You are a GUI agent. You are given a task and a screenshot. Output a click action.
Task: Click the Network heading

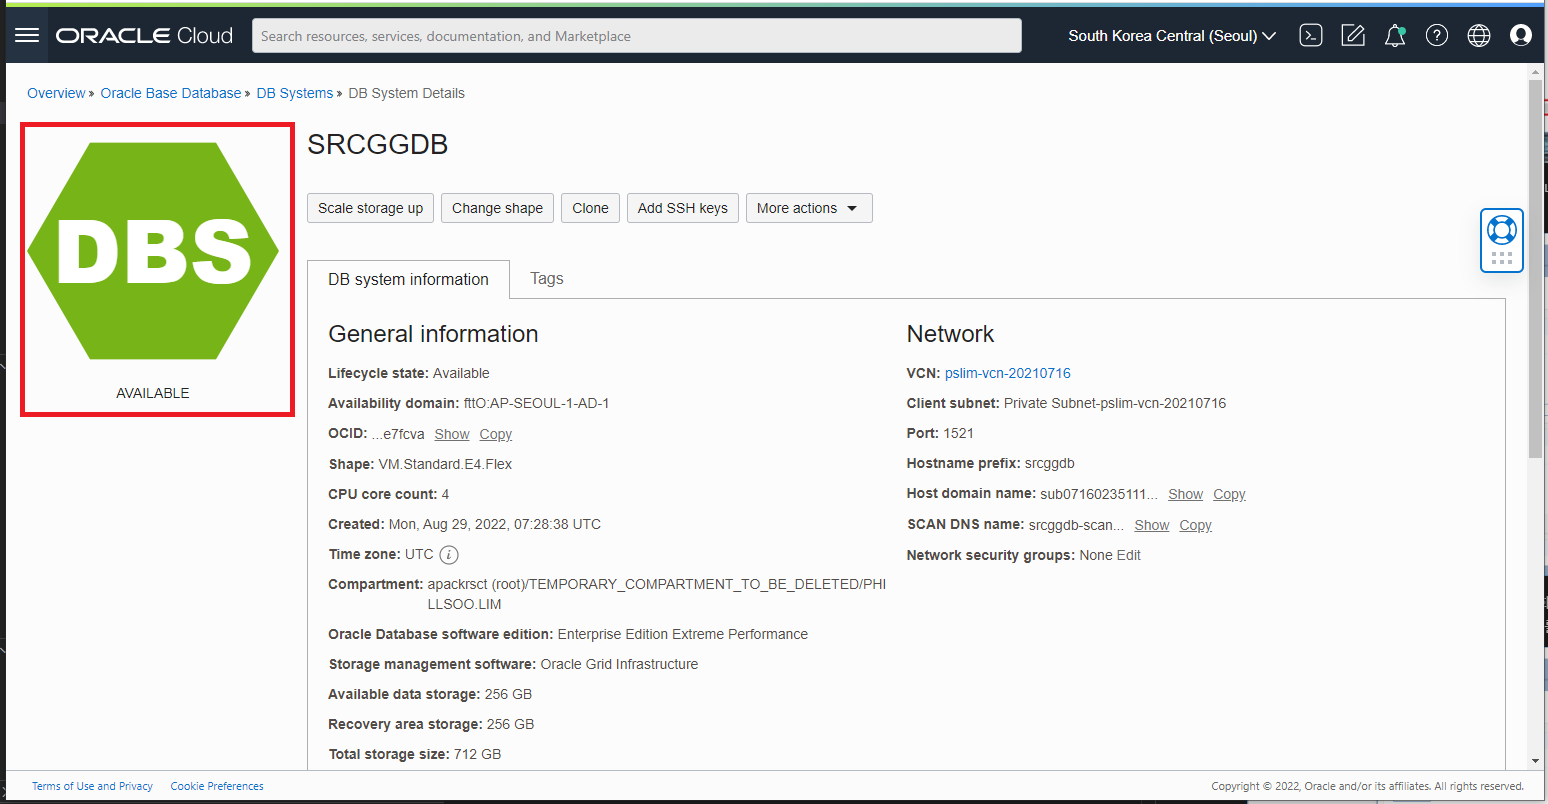pyautogui.click(x=950, y=334)
